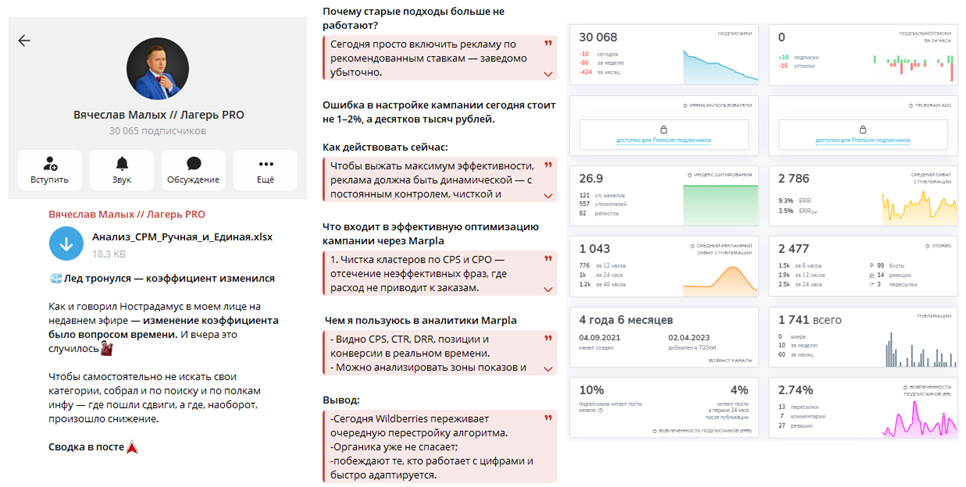
Task: Click lock icon in Premium-пользователи card
Action: click(664, 129)
